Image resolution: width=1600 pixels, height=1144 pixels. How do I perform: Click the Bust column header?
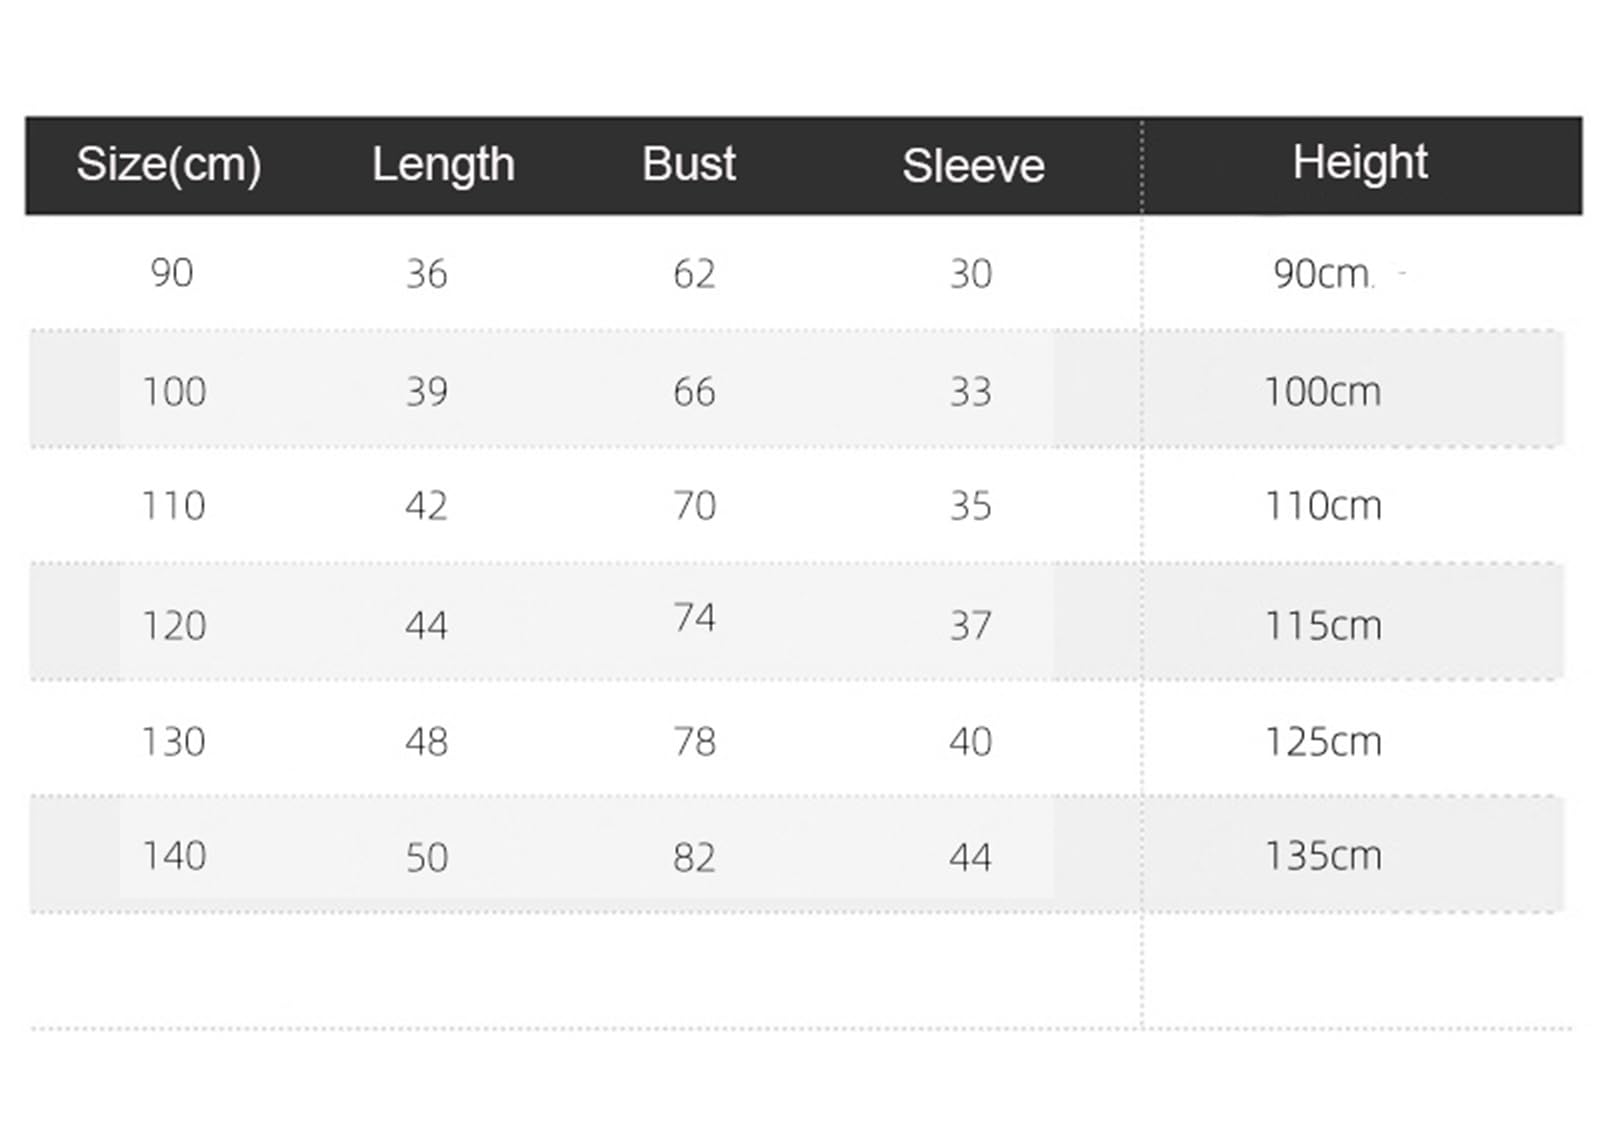[x=689, y=164]
